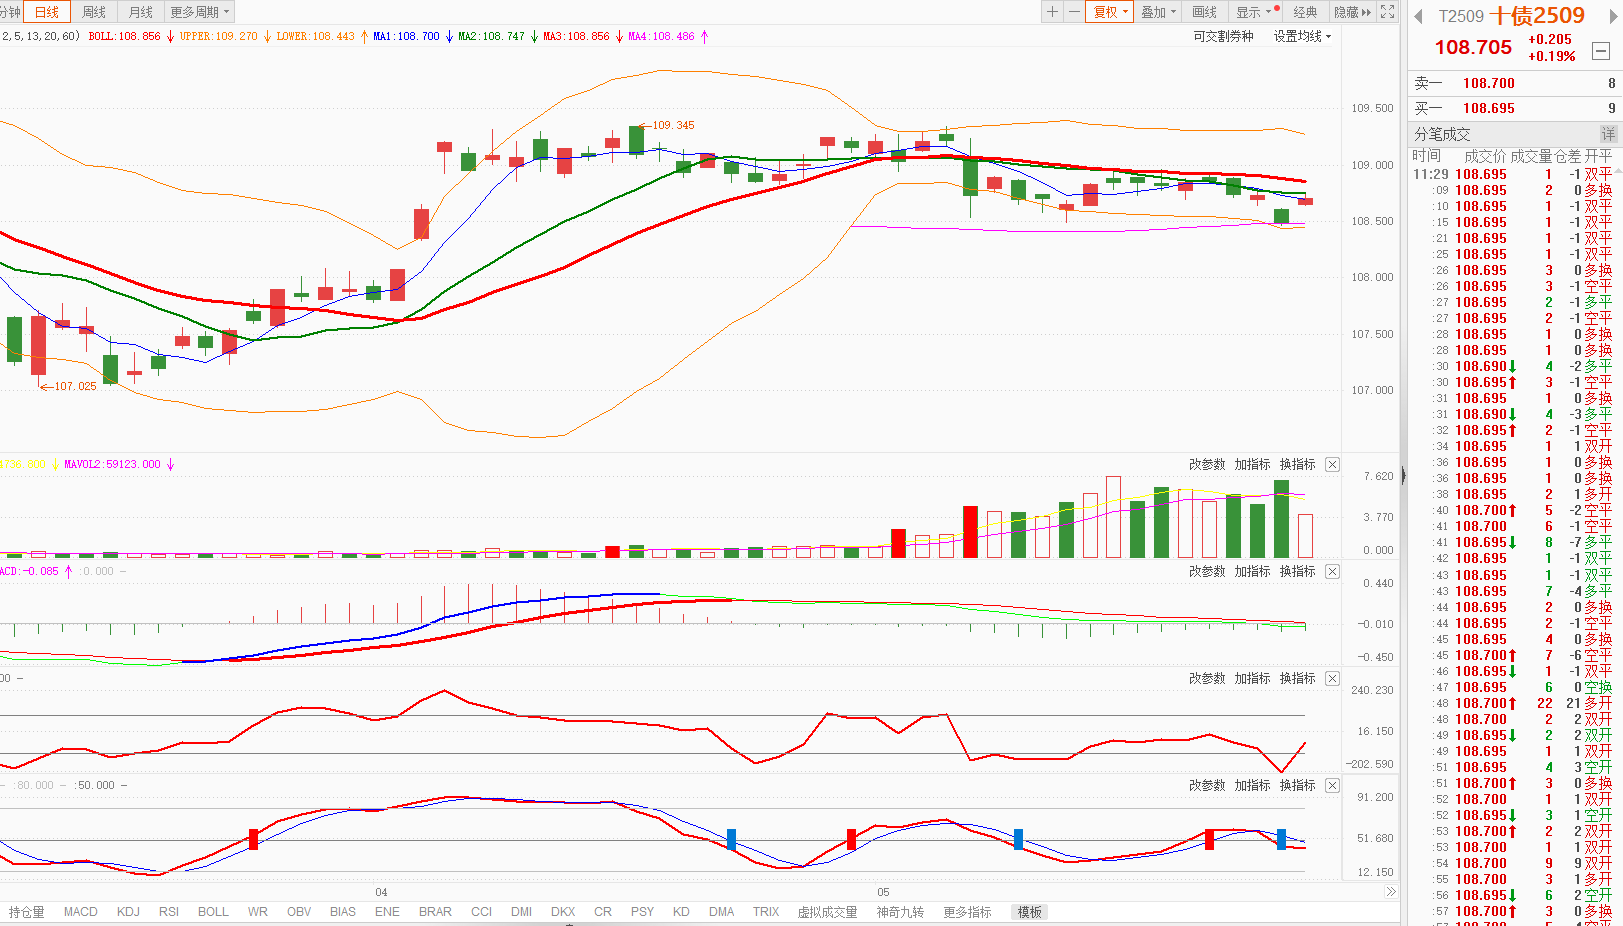Screen dimensions: 1623x926
Task: Click the back arrow beside T2509
Action: click(x=1418, y=16)
